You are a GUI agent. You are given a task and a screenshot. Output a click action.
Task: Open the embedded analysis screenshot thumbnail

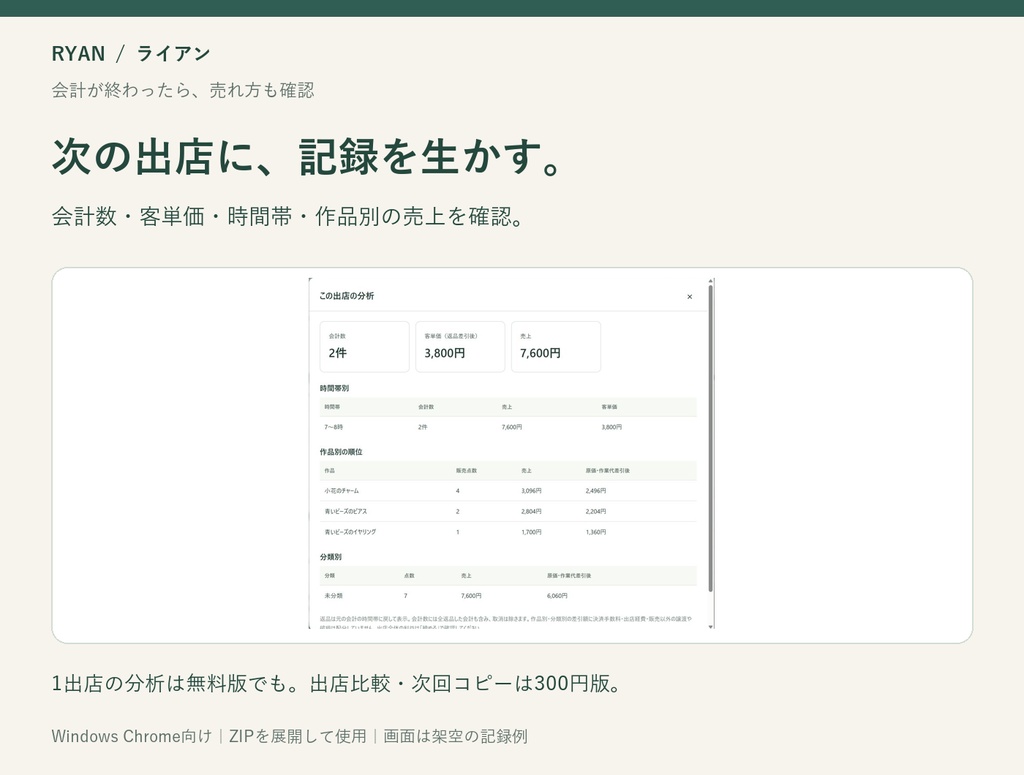(512, 454)
